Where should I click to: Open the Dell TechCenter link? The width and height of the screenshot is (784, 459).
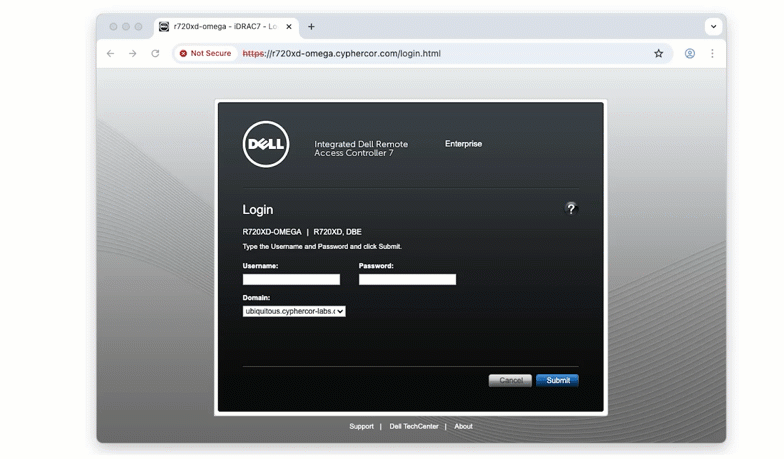click(x=414, y=427)
